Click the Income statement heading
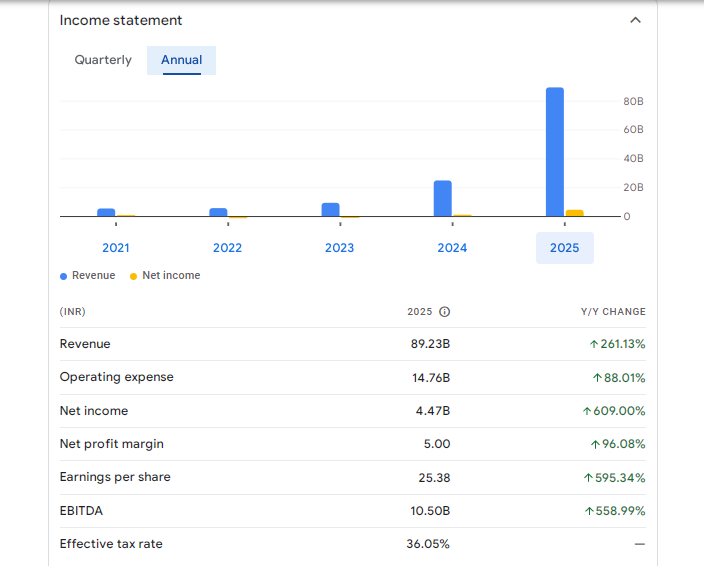Image resolution: width=704 pixels, height=566 pixels. (121, 20)
